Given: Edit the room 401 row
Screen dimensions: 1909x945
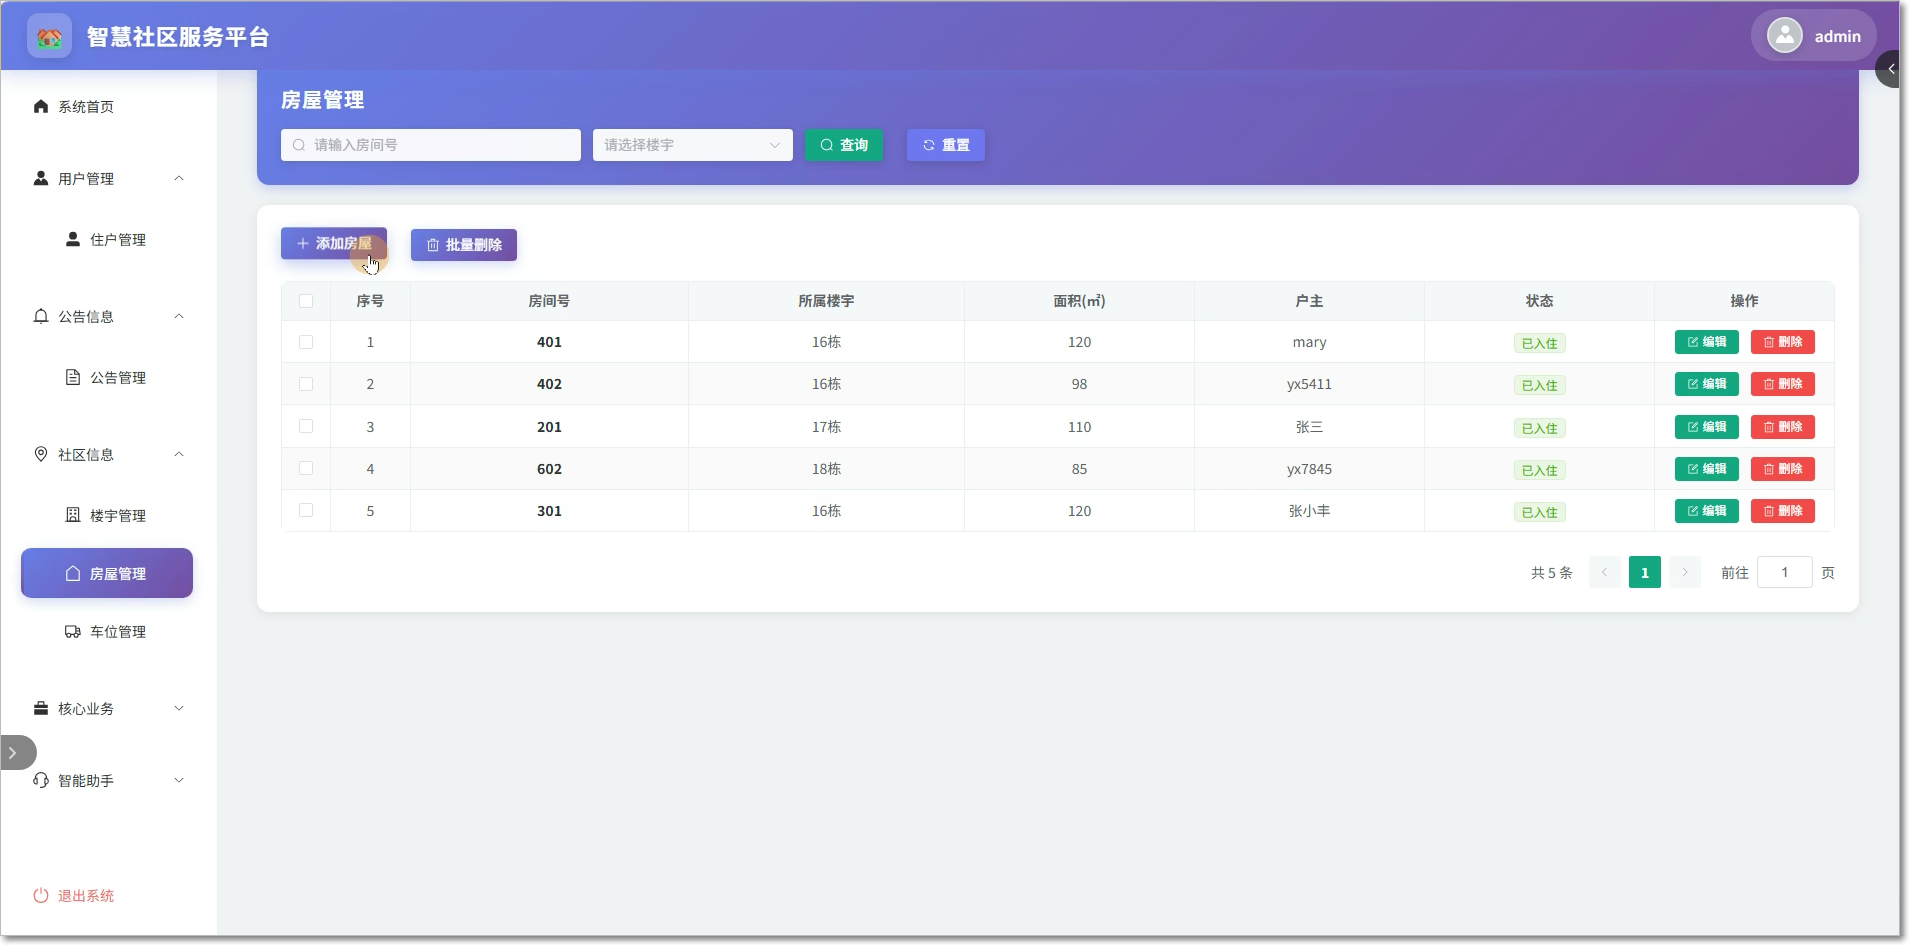Looking at the screenshot, I should (1707, 342).
